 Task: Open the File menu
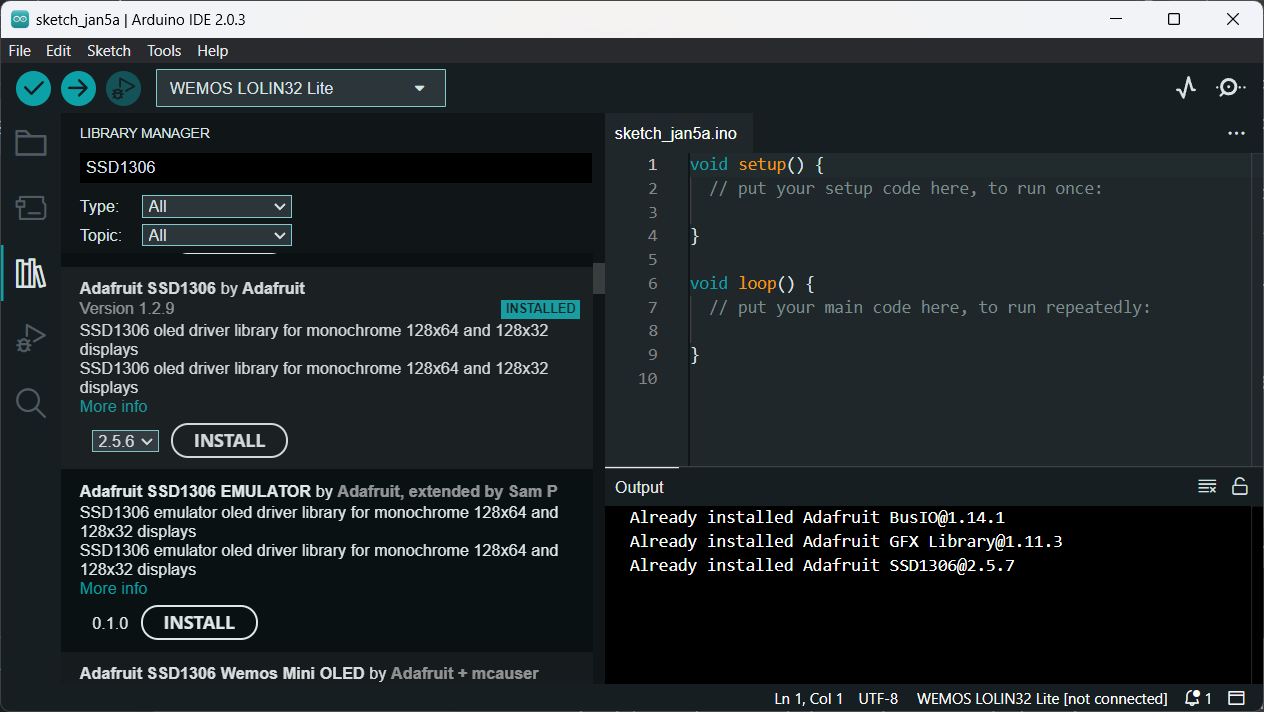click(x=20, y=51)
